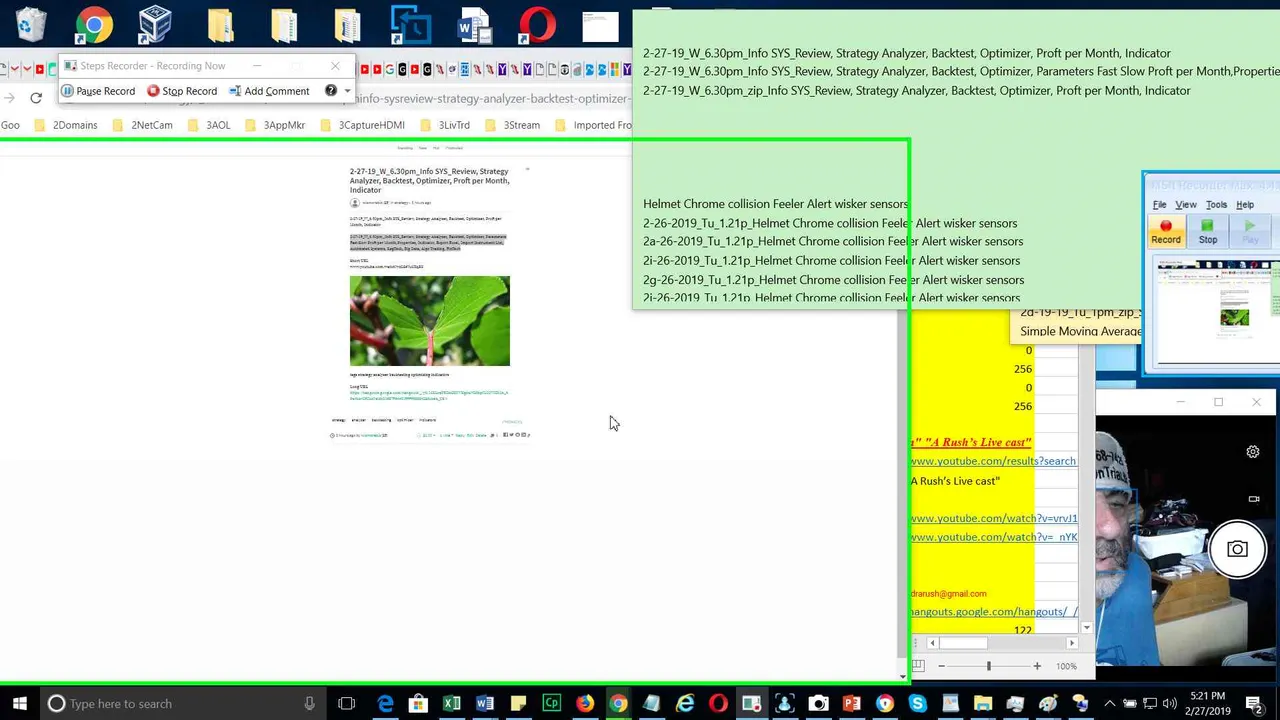This screenshot has height=720, width=1280.
Task: Open the Imported From bookmark folder
Action: [593, 125]
